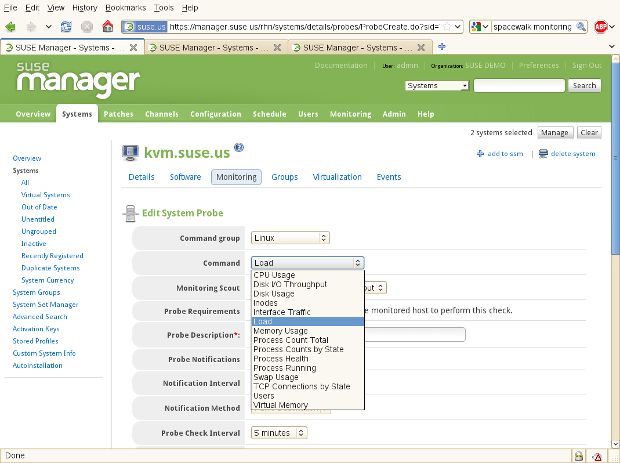Image resolution: width=620 pixels, height=463 pixels.
Task: Close the second SUSE Manager tab
Action: 278,47
